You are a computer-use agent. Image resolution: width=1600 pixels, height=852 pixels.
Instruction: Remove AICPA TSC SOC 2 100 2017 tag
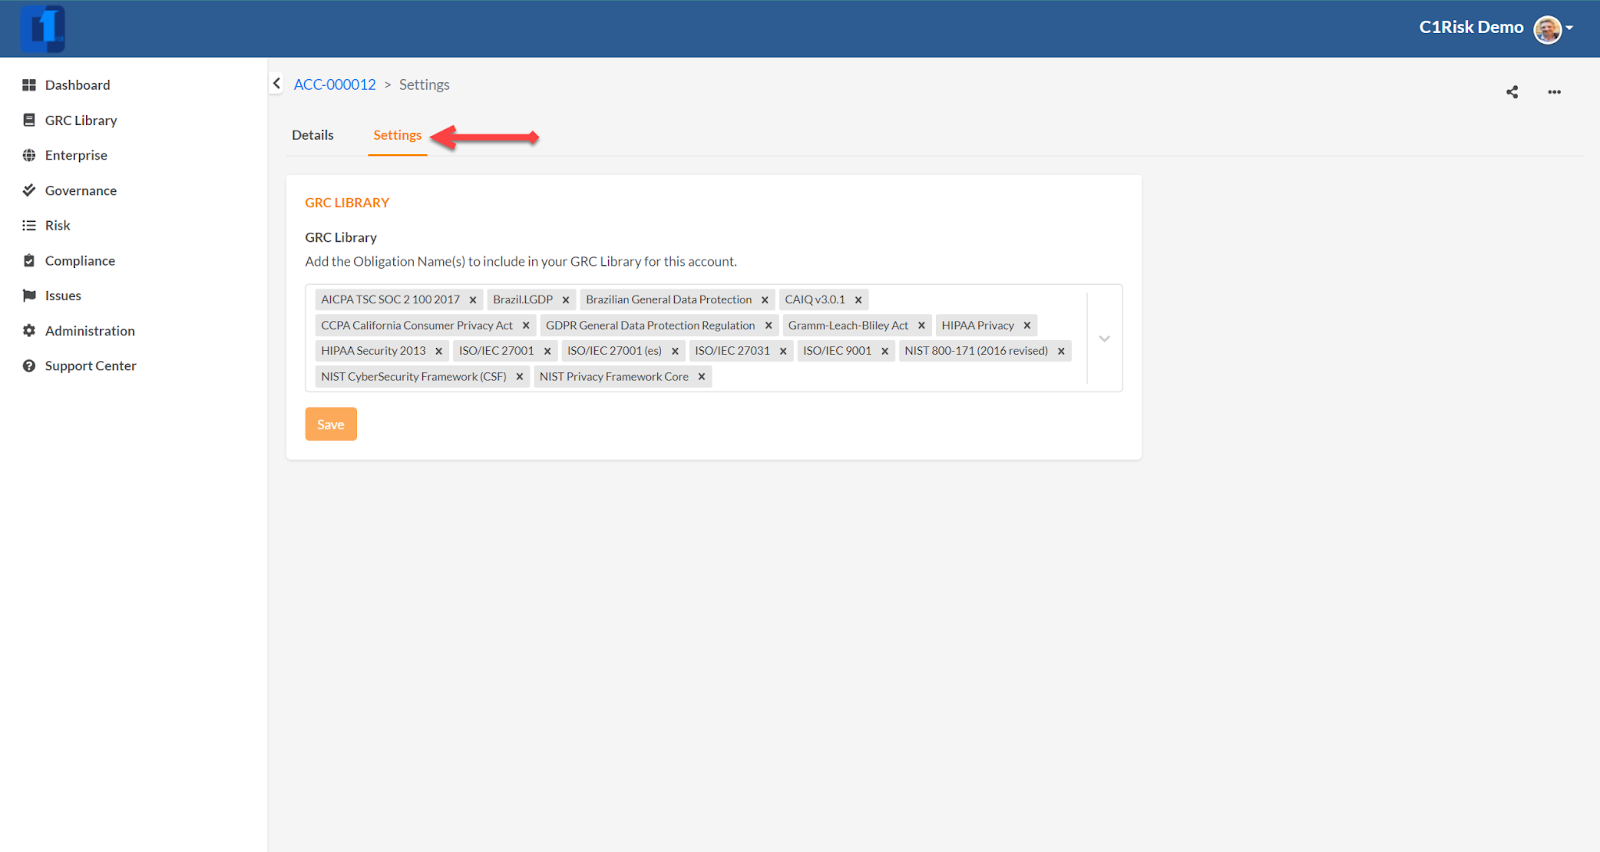(473, 300)
